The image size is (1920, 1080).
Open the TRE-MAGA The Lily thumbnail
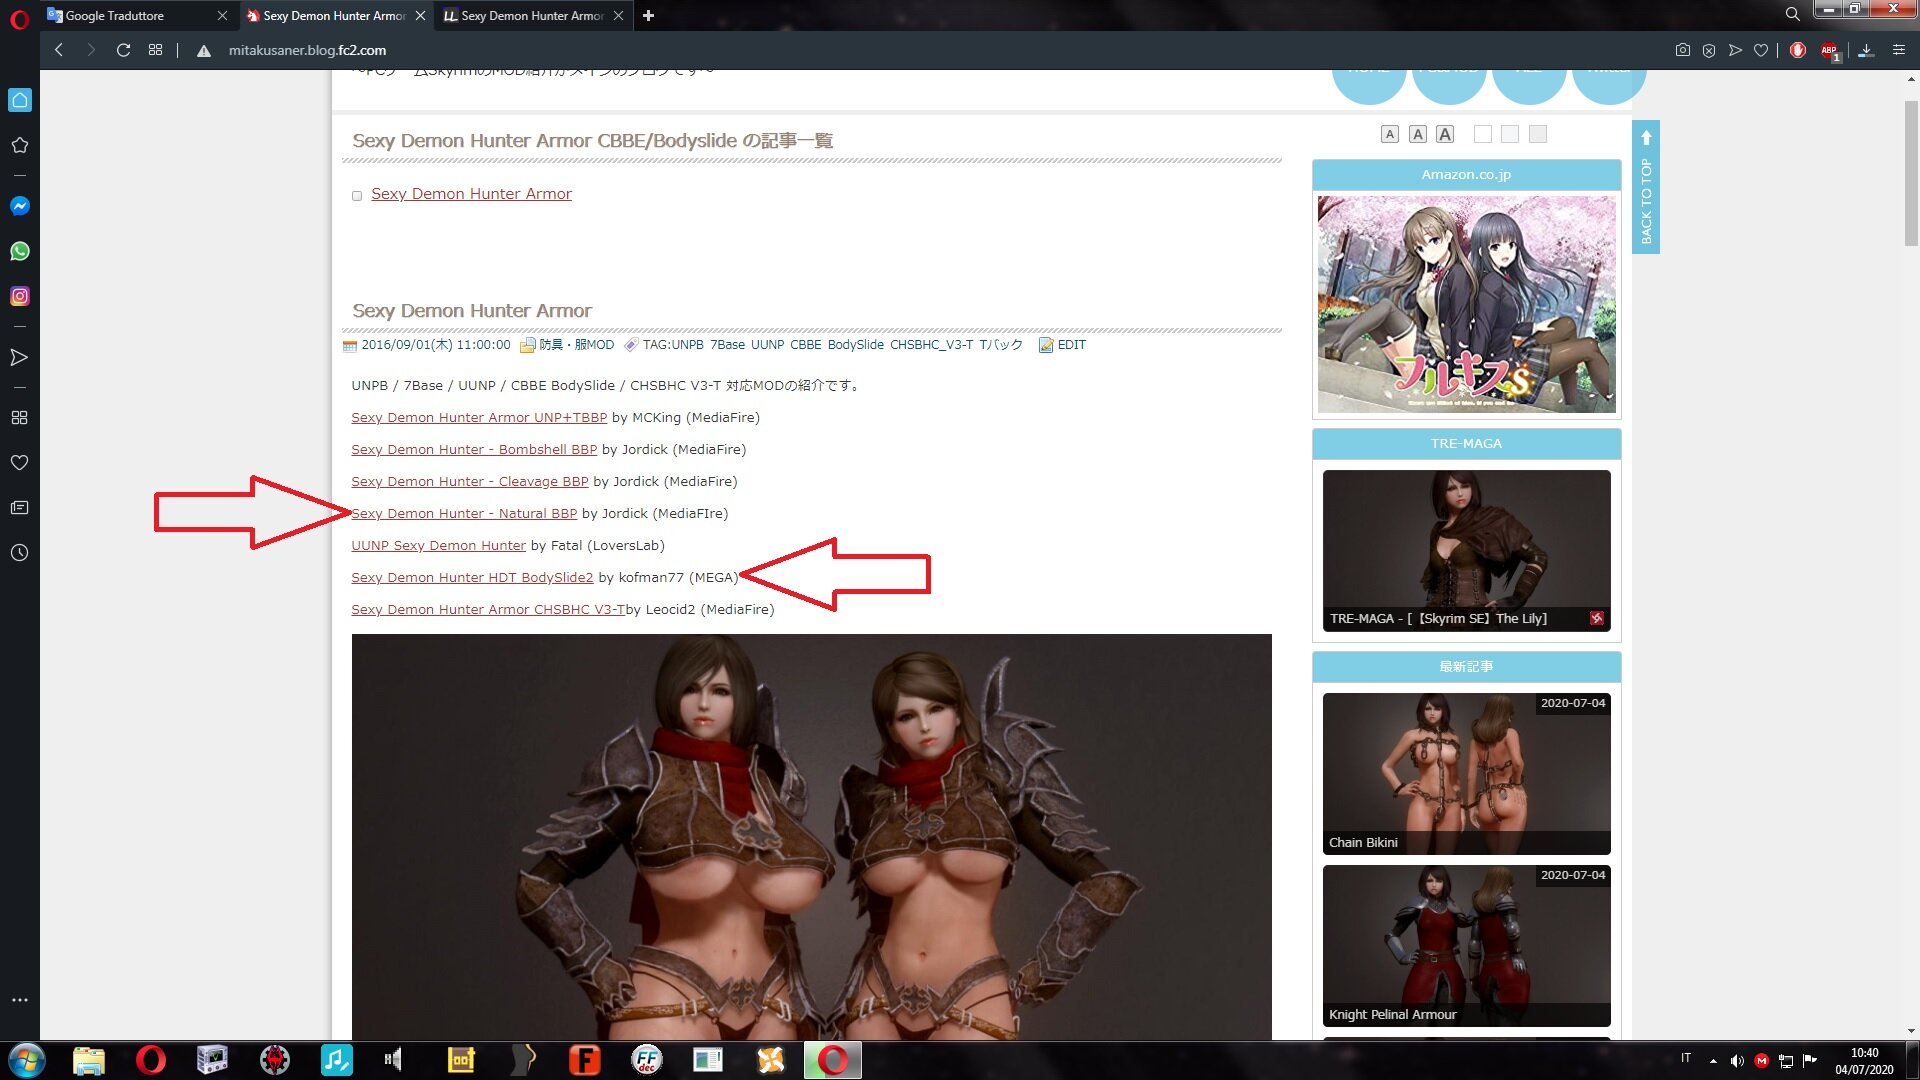point(1466,550)
